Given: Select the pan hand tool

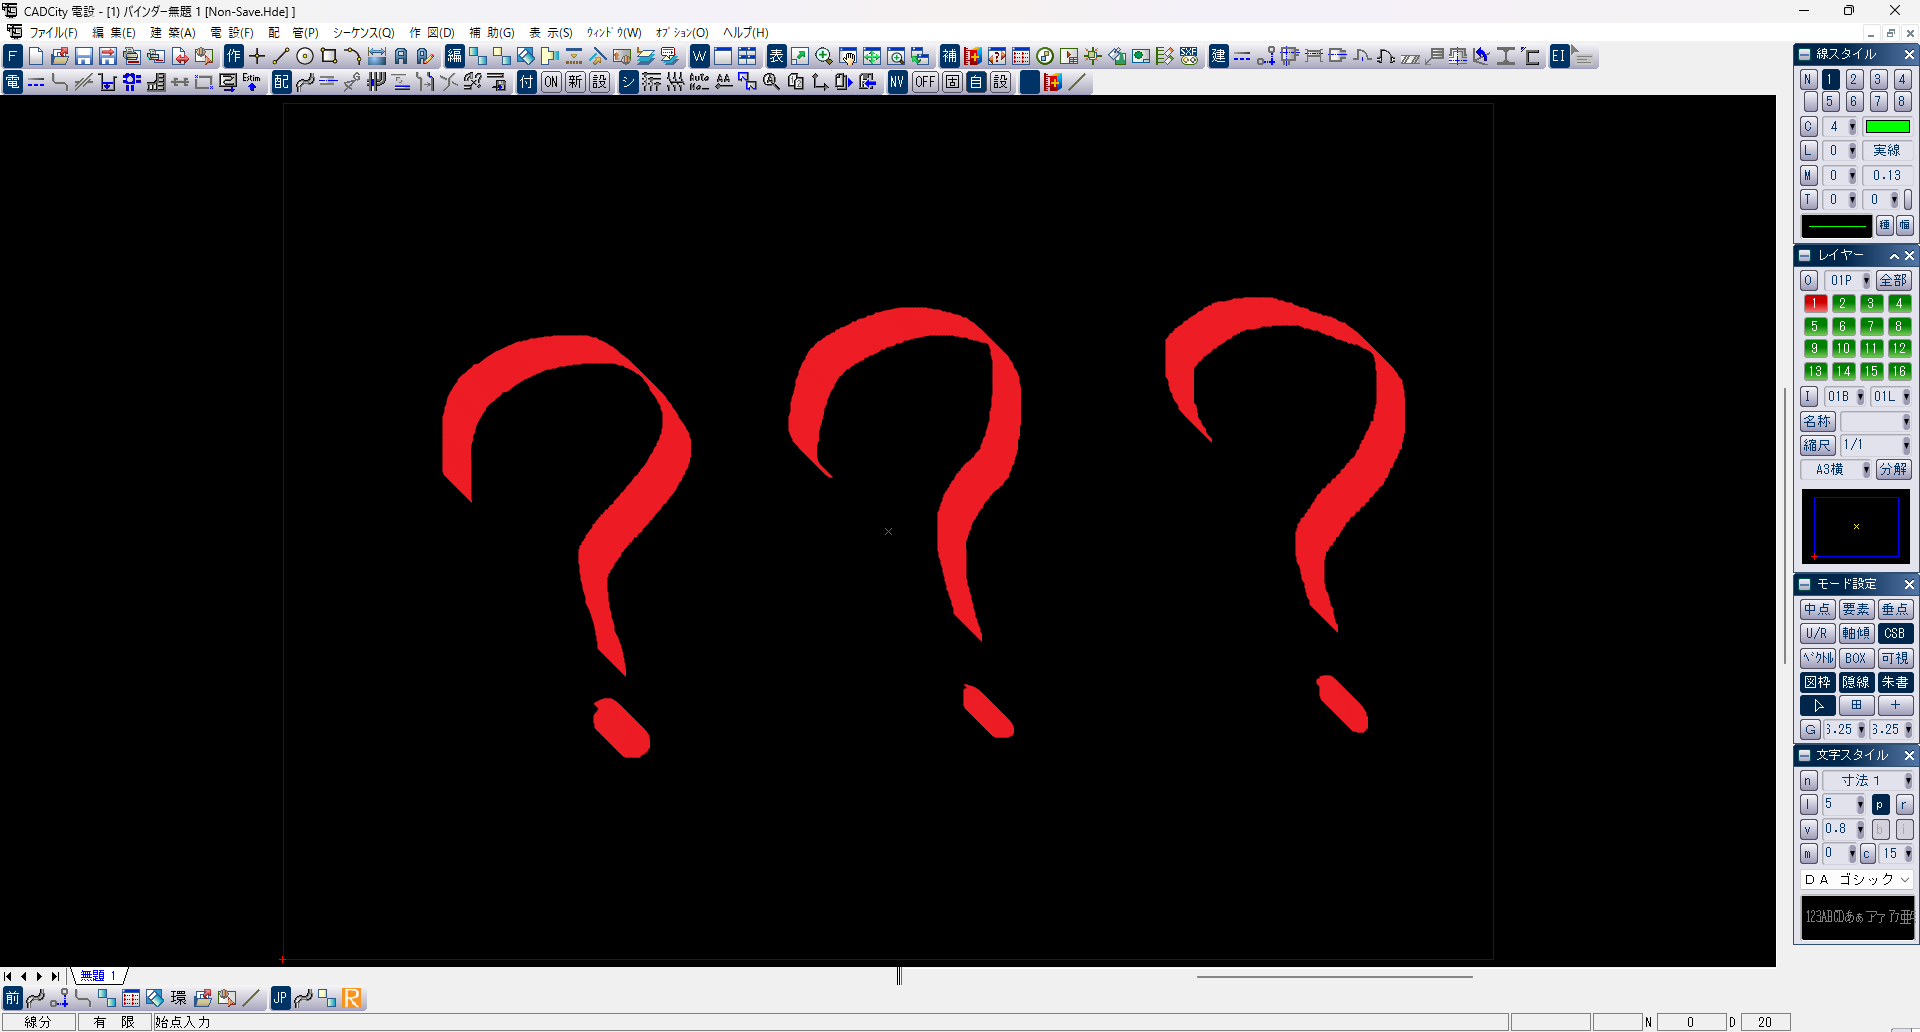Looking at the screenshot, I should (848, 57).
